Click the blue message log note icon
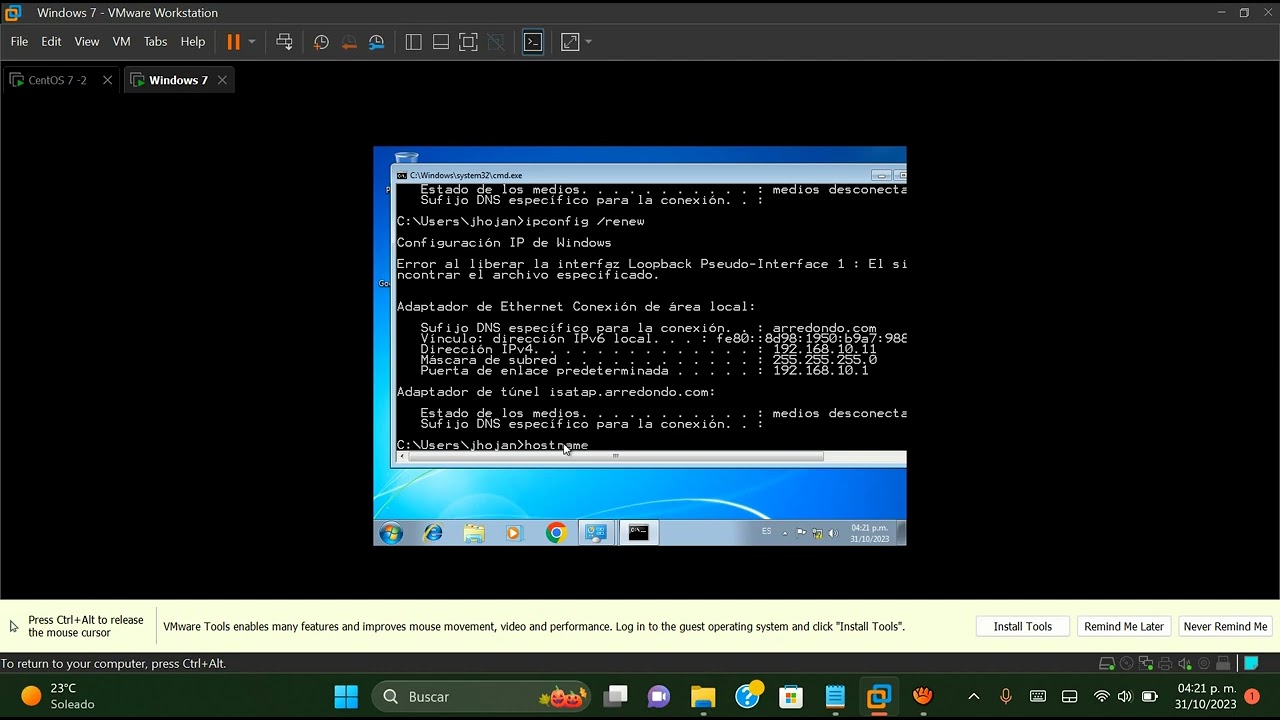Viewport: 1280px width, 720px height. [x=1251, y=664]
